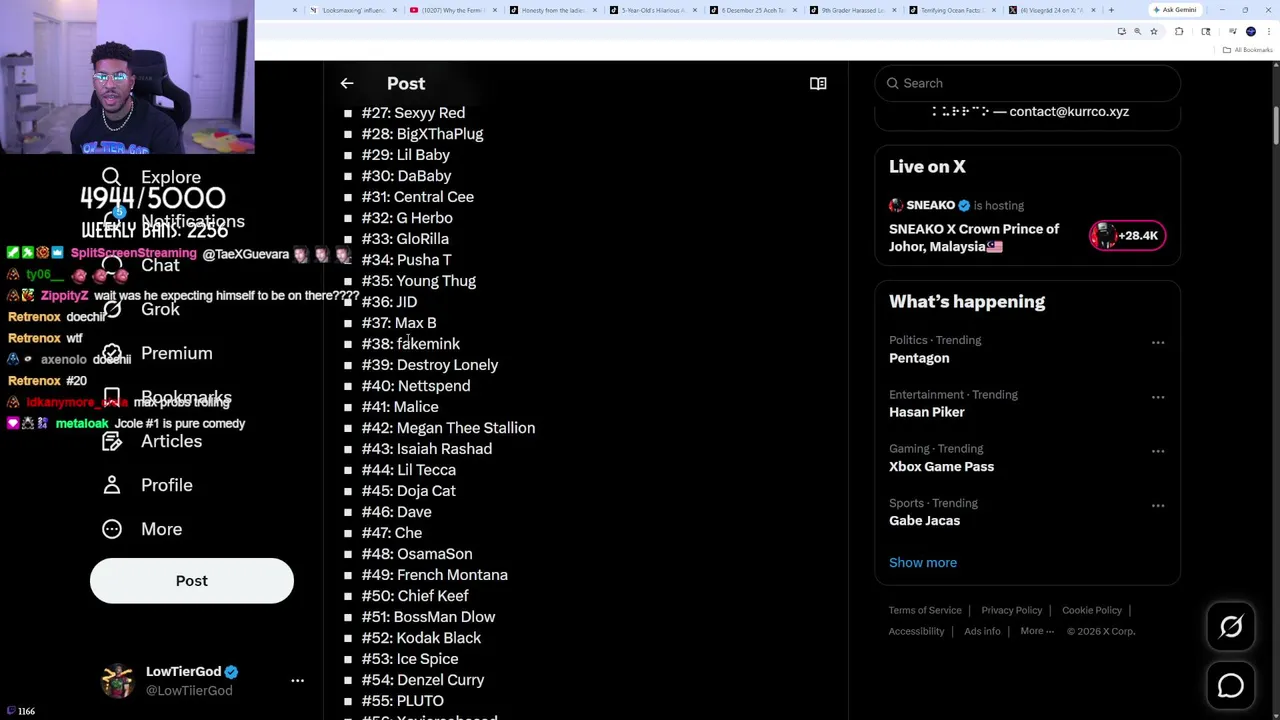Open the All Bookmarks folder
1280x720 pixels.
[x=1247, y=50]
